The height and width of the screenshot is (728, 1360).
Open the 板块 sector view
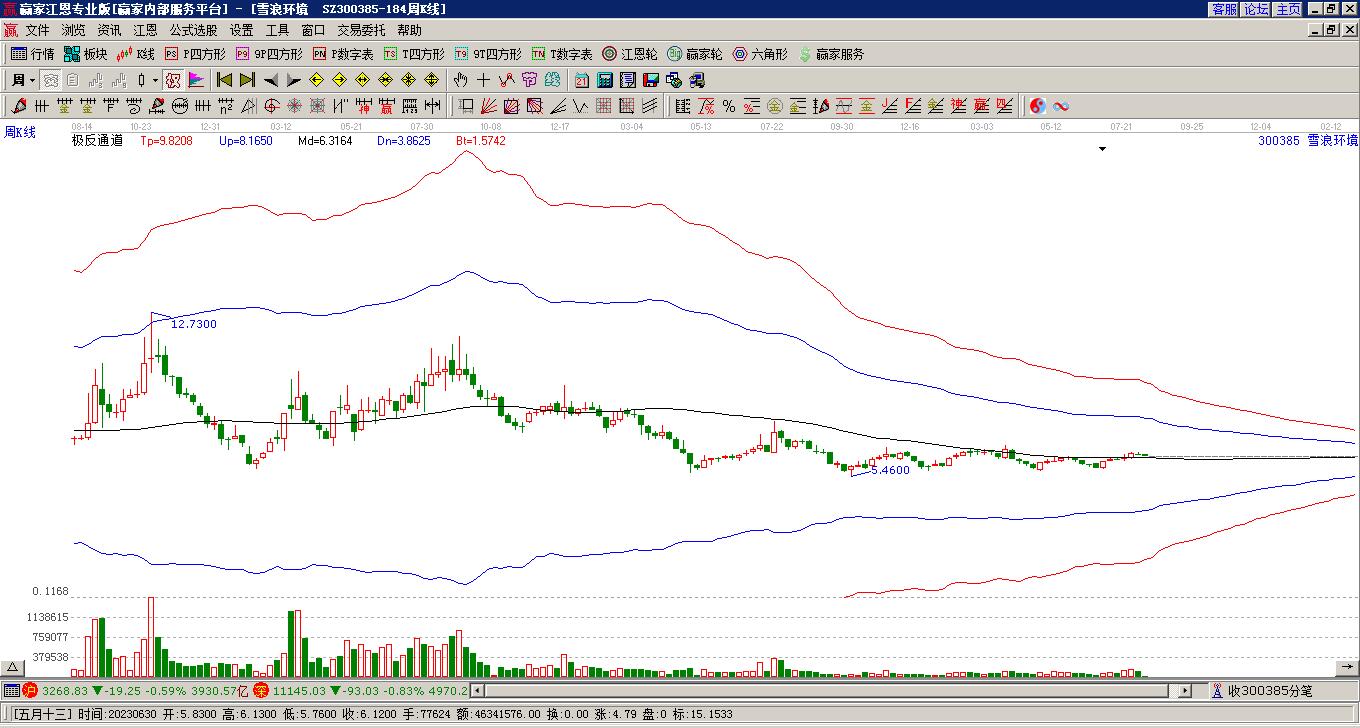coord(85,54)
